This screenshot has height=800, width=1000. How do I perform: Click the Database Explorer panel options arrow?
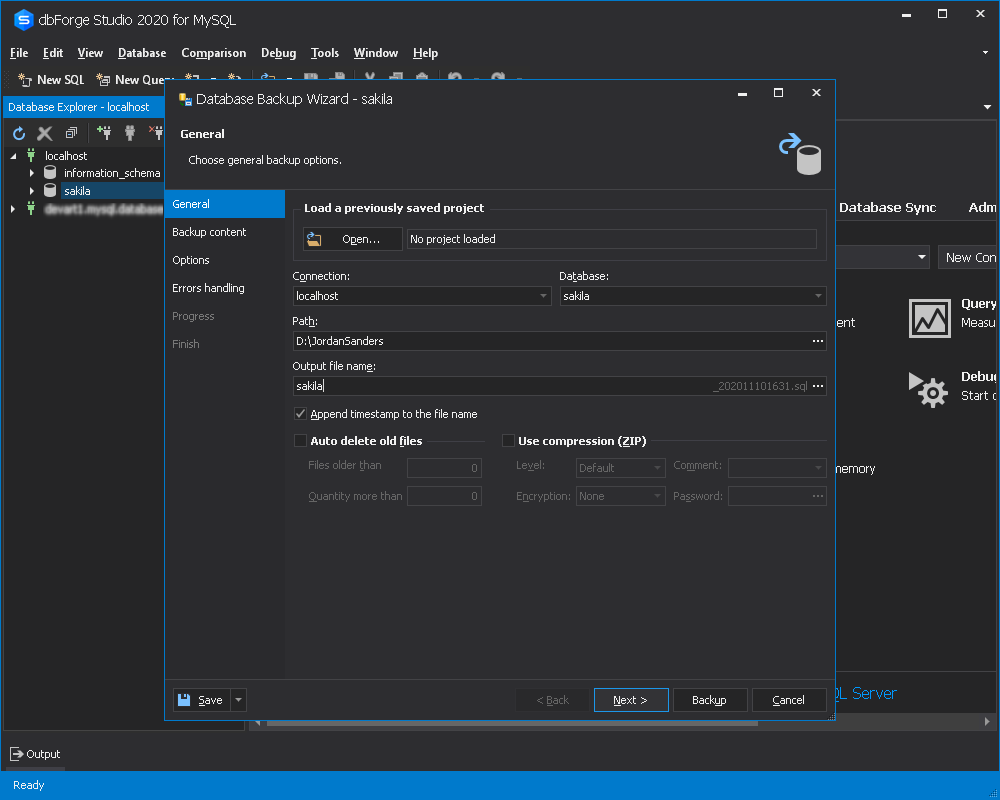(x=987, y=107)
